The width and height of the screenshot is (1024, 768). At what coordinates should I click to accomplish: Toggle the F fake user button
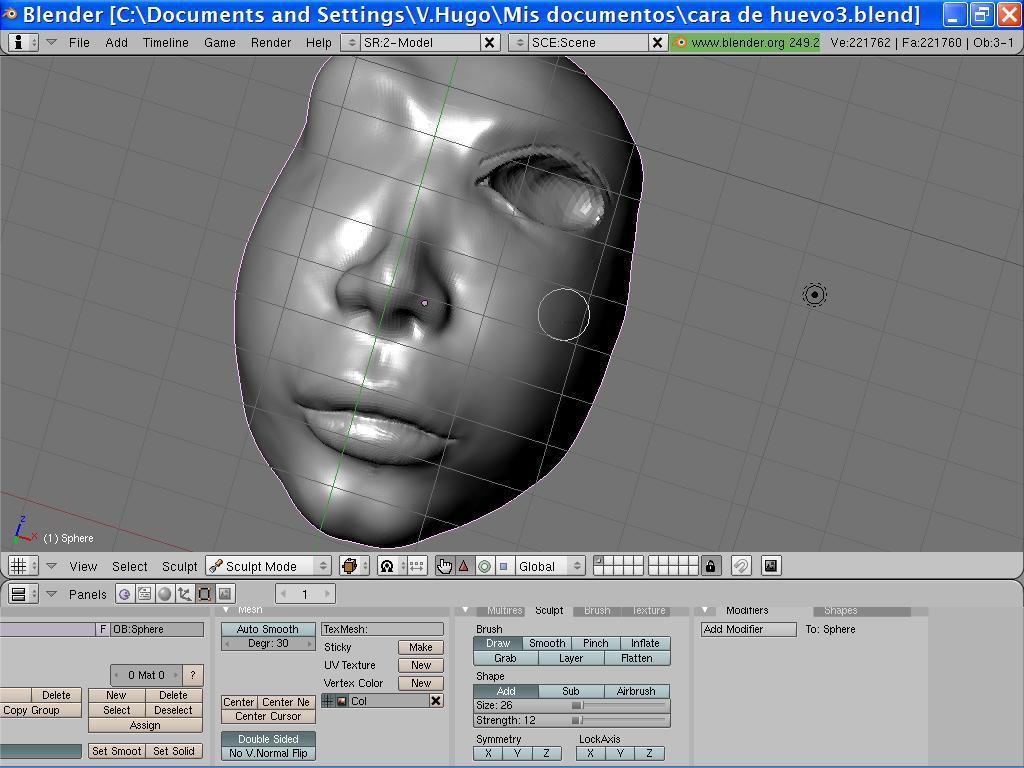tap(103, 629)
